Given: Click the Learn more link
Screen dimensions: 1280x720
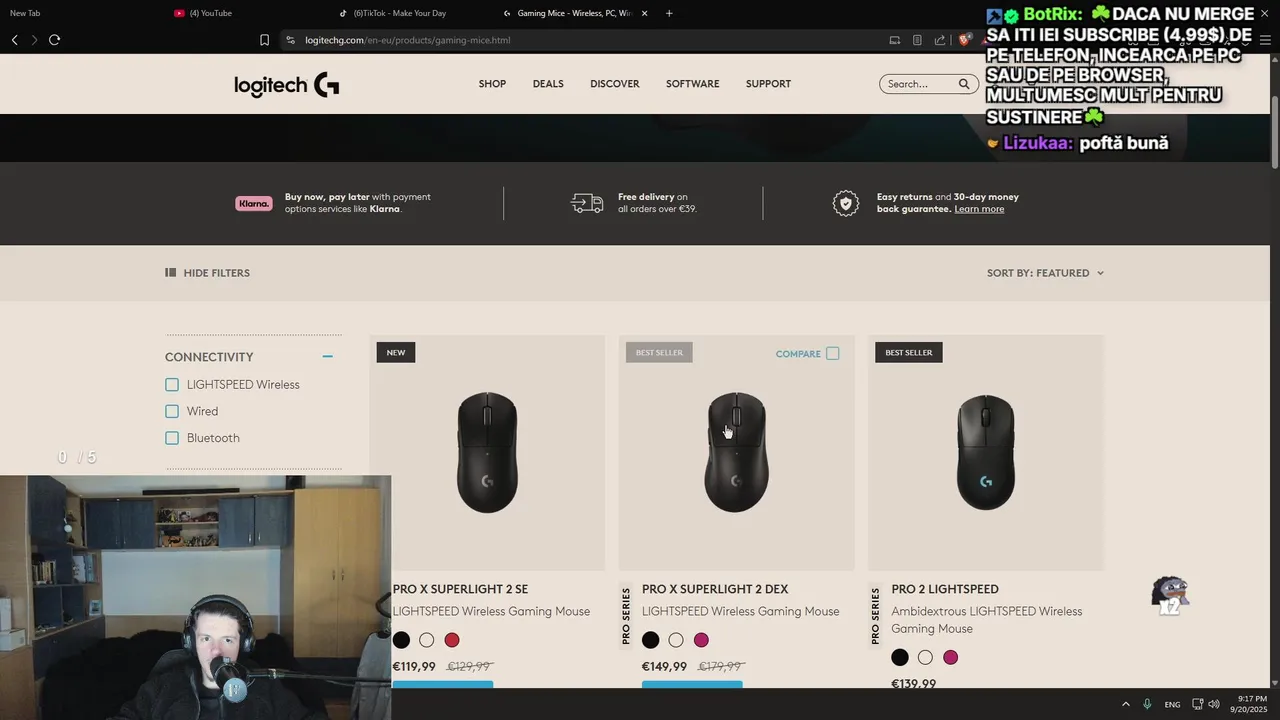Looking at the screenshot, I should coord(979,209).
